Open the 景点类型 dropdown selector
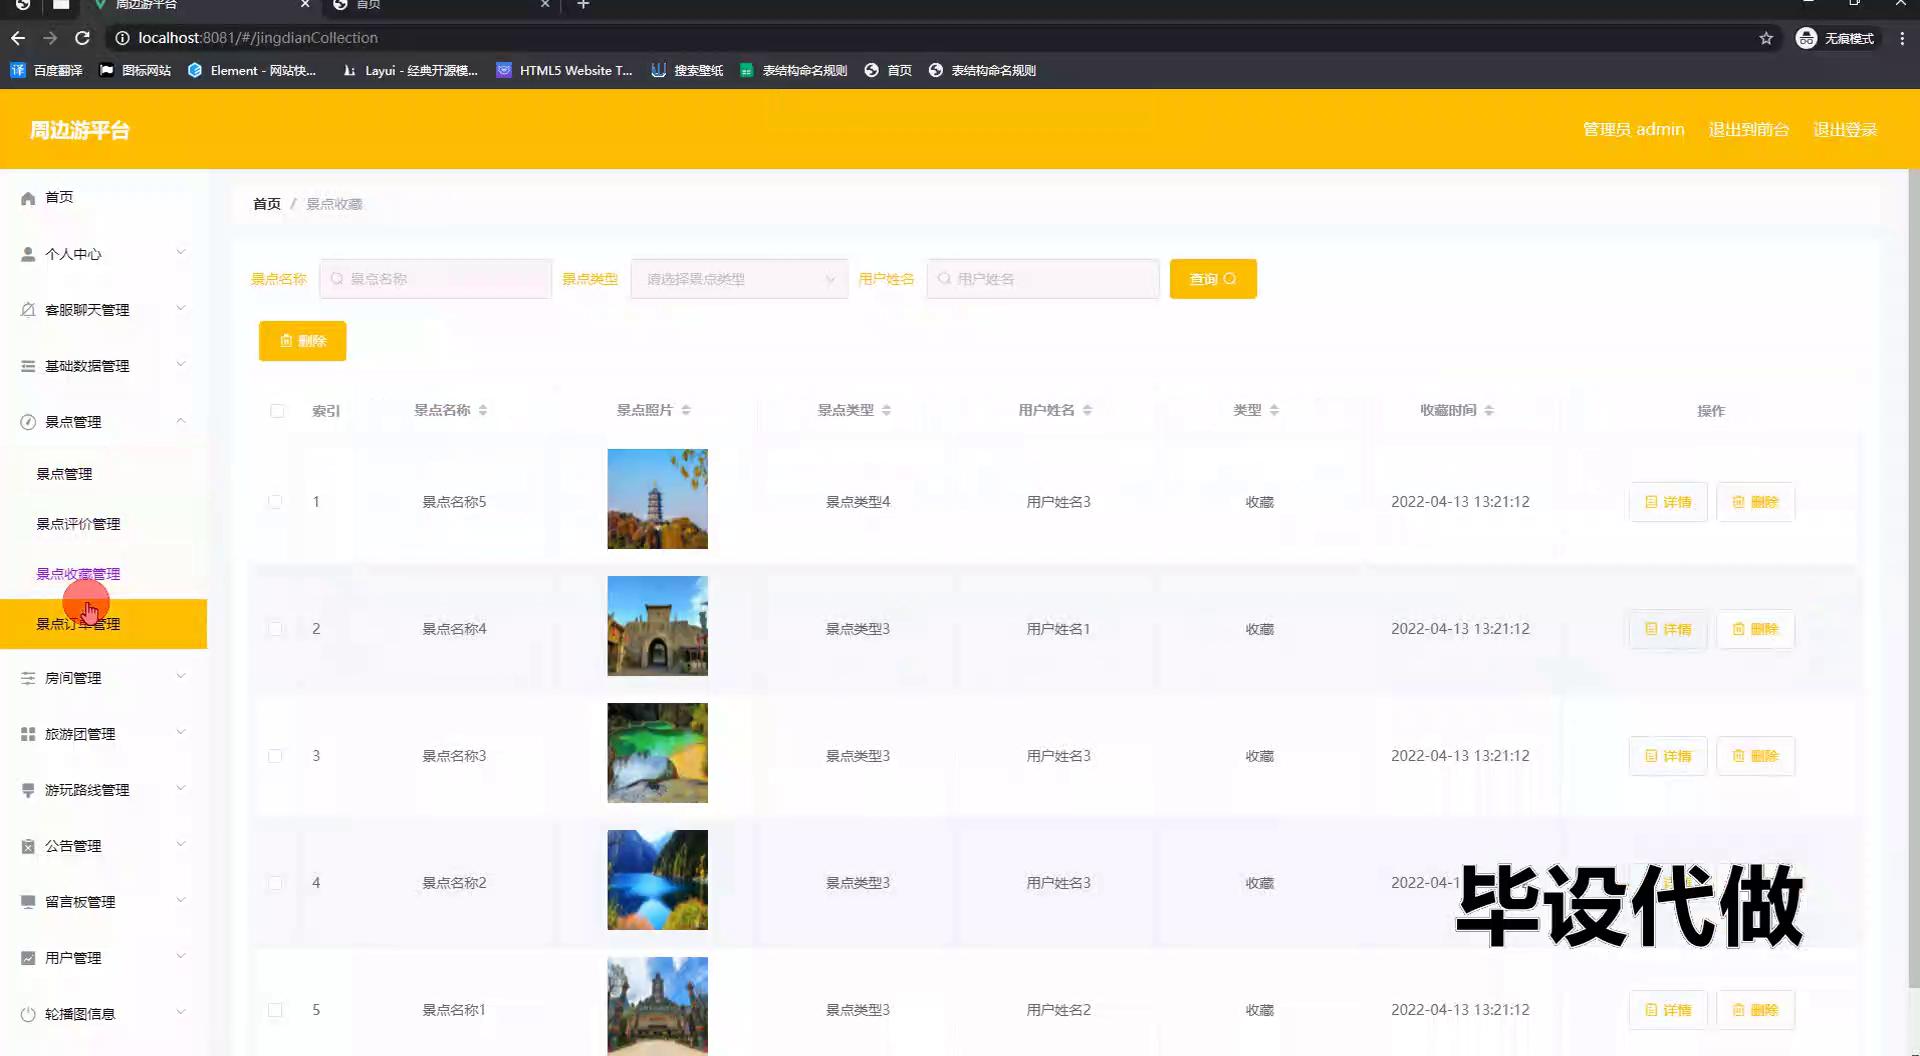Image resolution: width=1920 pixels, height=1056 pixels. (x=739, y=279)
